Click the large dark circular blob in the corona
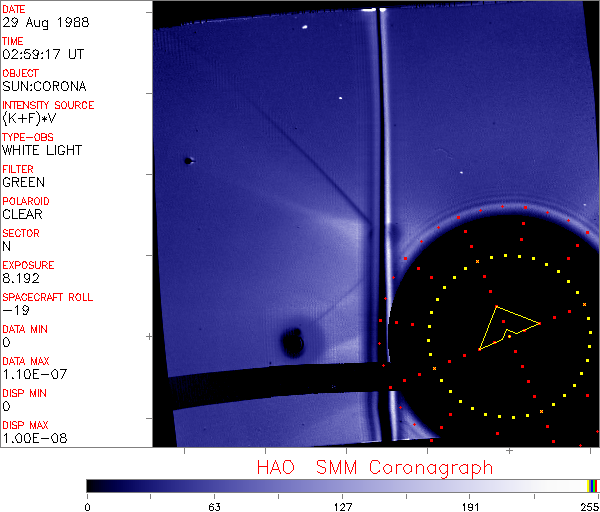Screen dimensions: 600x512 tap(293, 343)
